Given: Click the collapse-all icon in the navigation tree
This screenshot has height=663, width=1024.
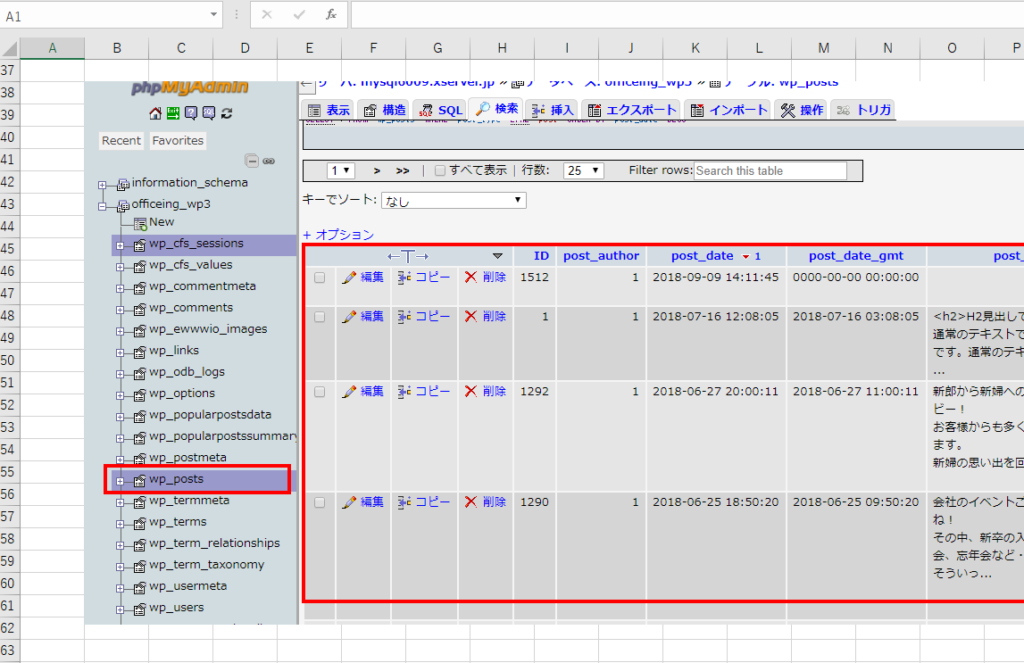Looking at the screenshot, I should coord(252,161).
